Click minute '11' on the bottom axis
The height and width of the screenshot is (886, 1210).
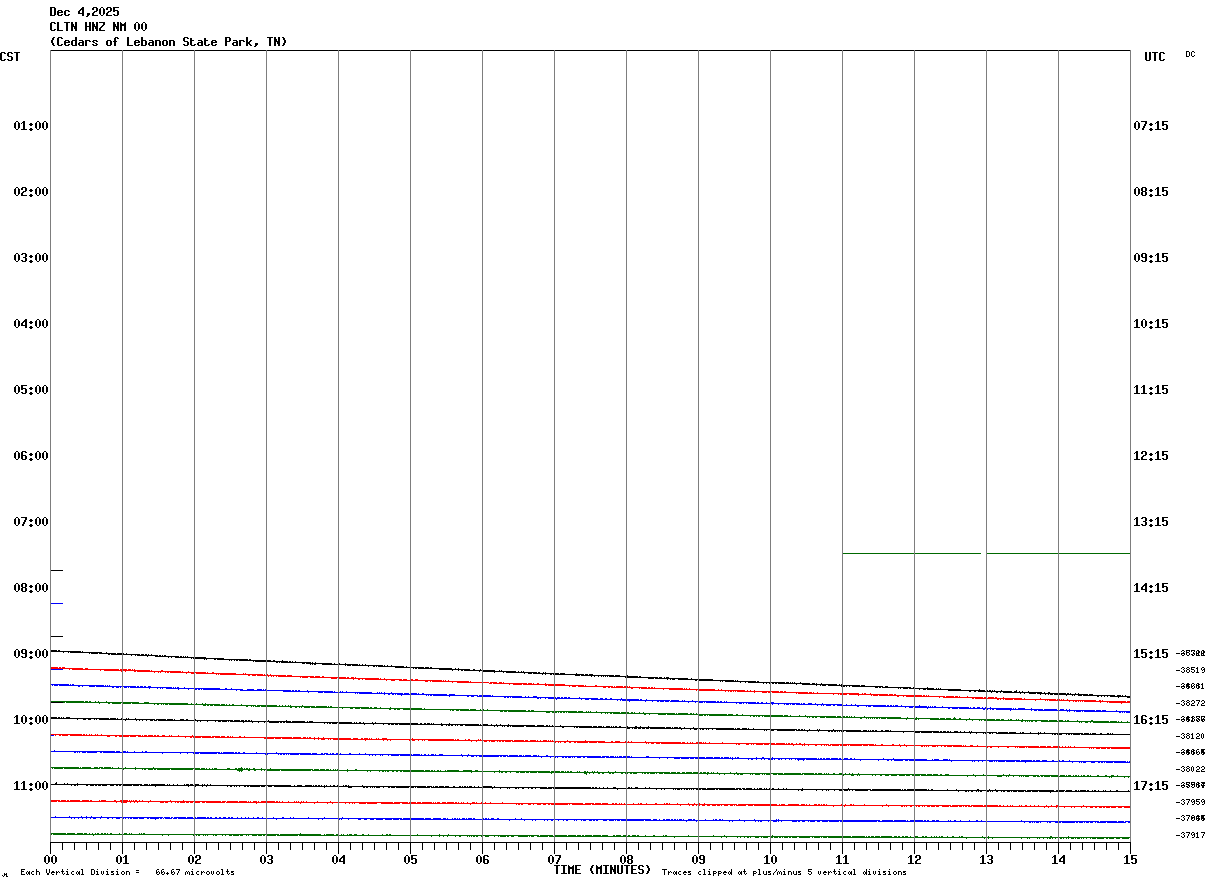[842, 860]
